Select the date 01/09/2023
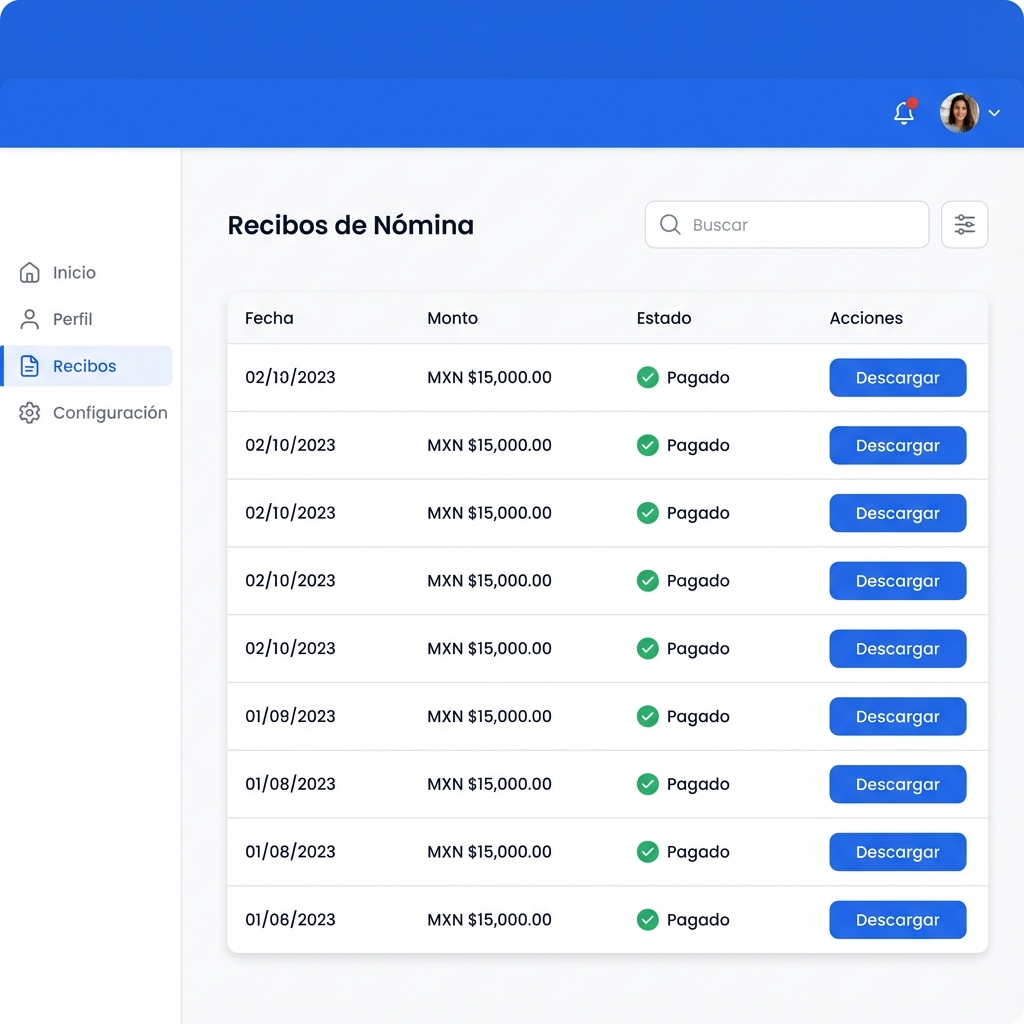 click(290, 716)
